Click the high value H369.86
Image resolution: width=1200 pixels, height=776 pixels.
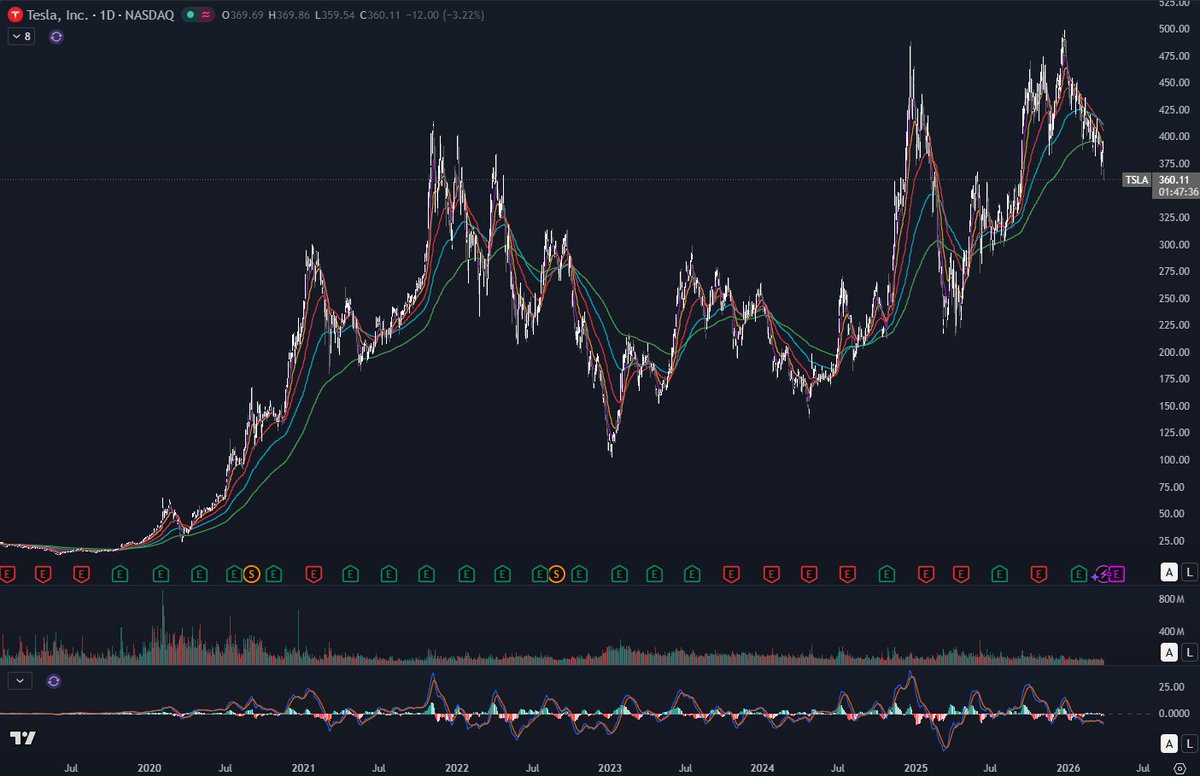pyautogui.click(x=291, y=15)
